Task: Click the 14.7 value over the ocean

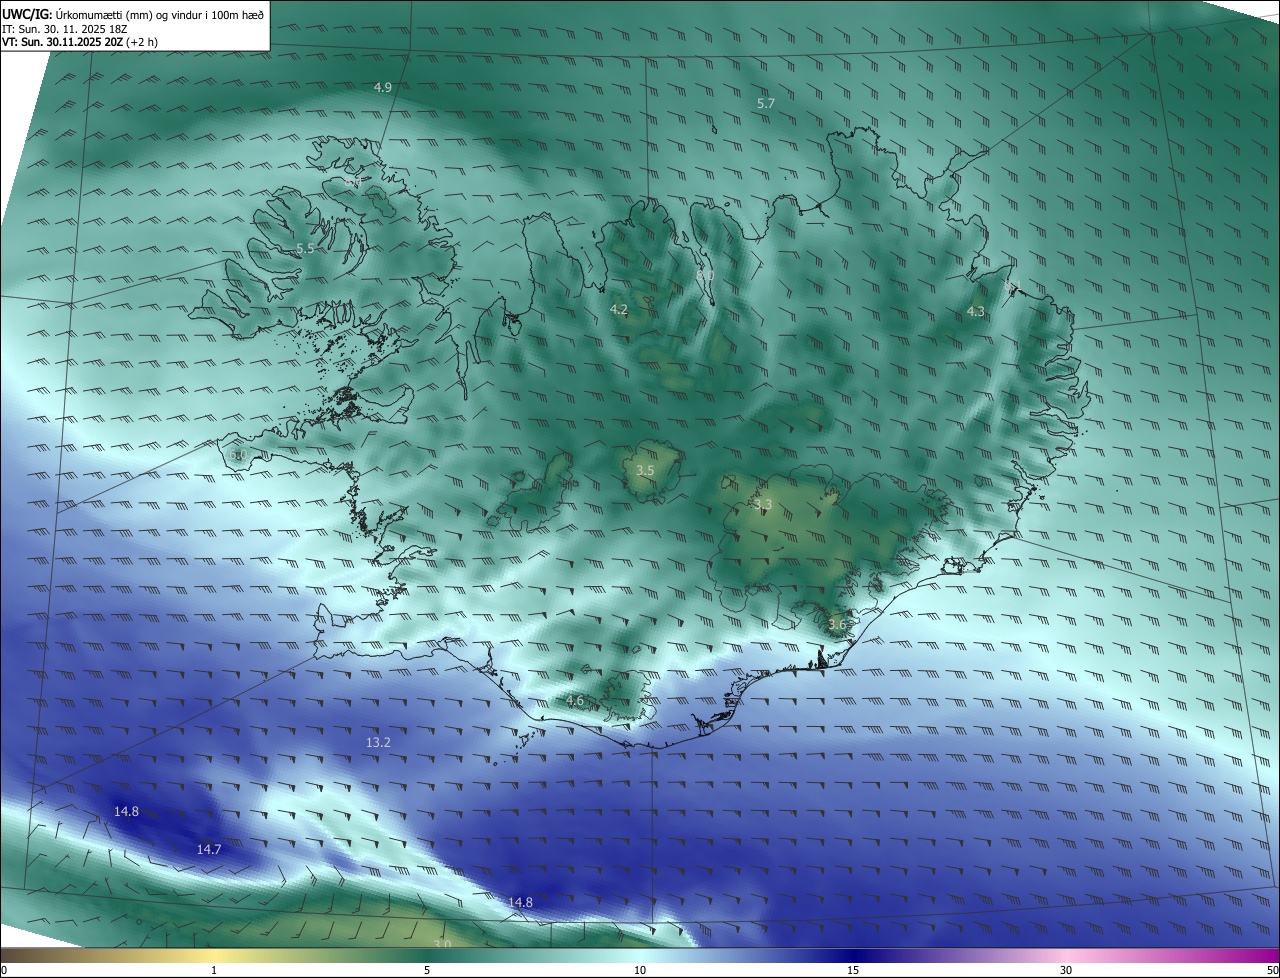Action: pyautogui.click(x=208, y=850)
